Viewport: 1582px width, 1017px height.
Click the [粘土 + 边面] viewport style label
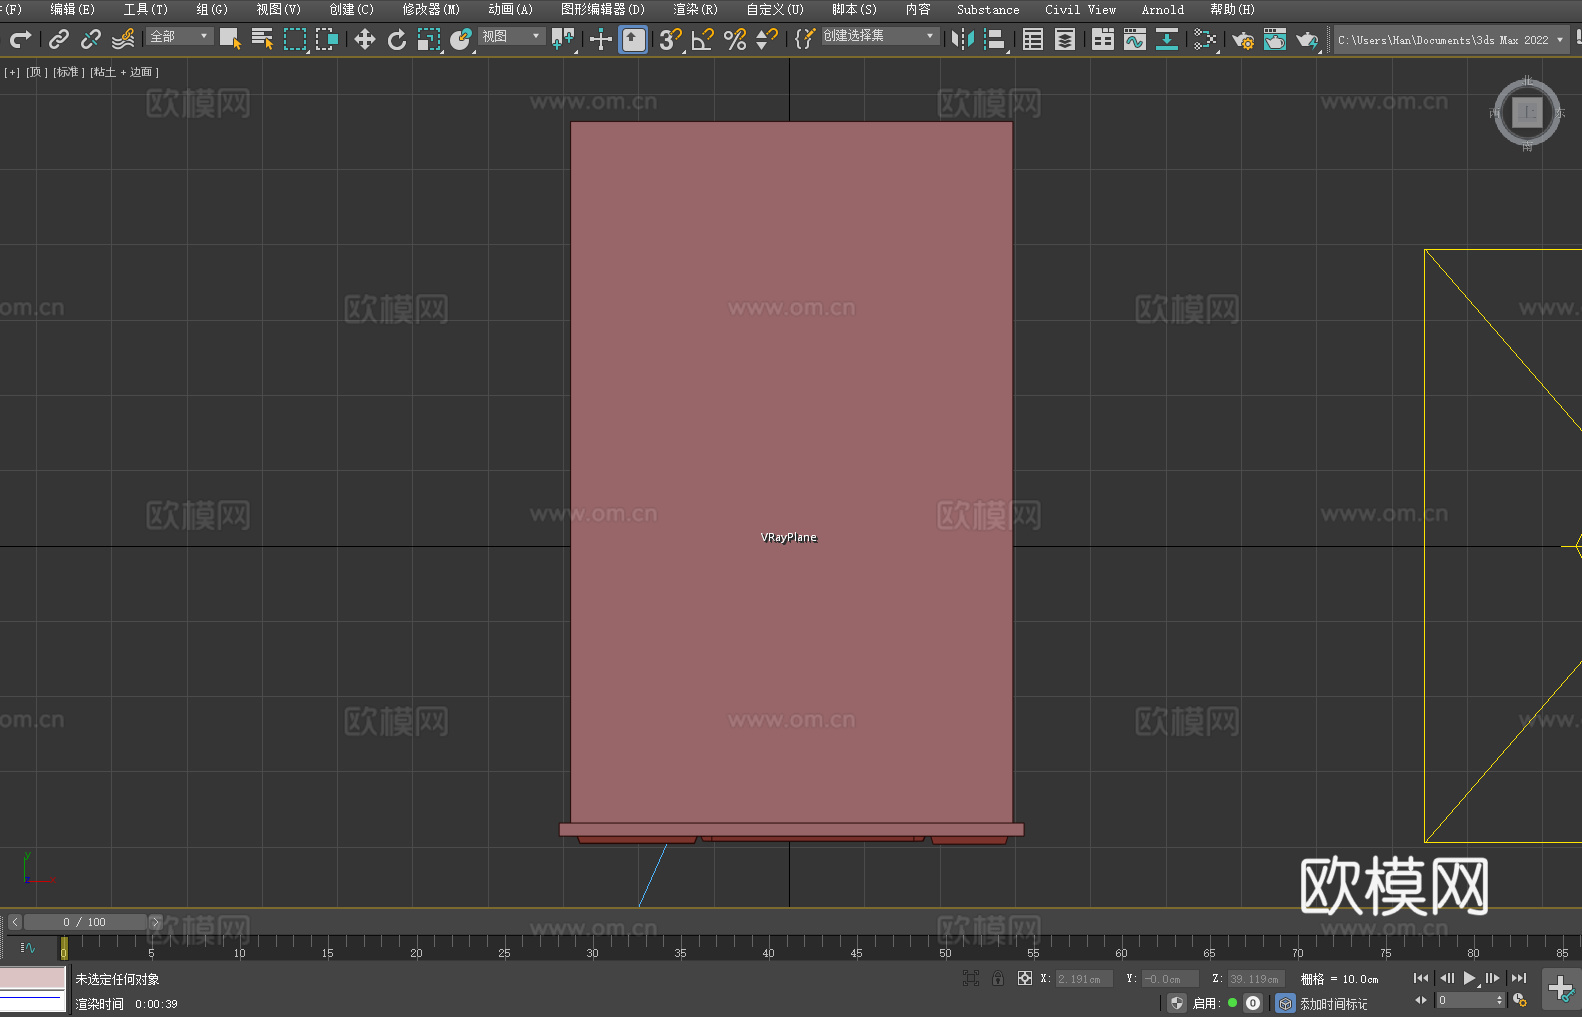coord(124,72)
